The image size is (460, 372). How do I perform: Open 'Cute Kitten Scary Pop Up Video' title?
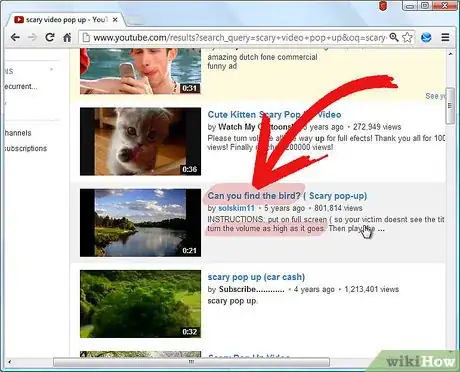coord(274,115)
